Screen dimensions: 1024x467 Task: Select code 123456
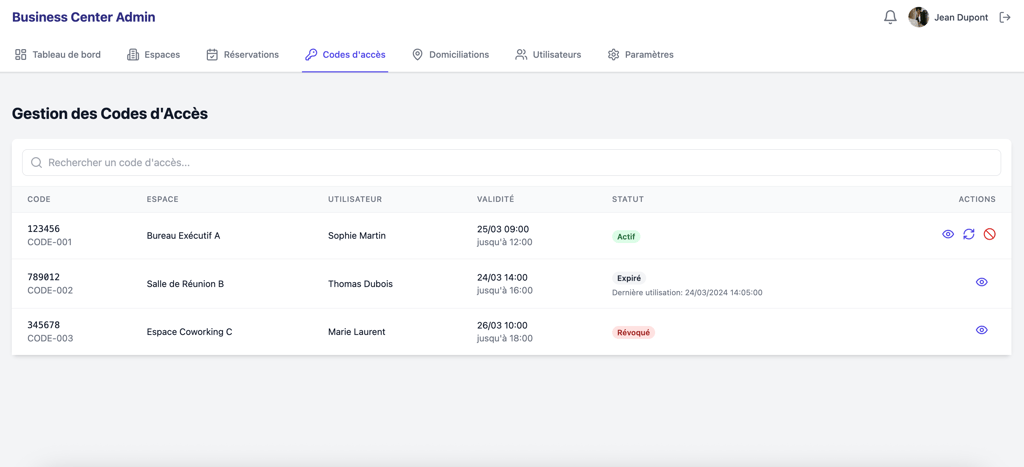coord(44,229)
